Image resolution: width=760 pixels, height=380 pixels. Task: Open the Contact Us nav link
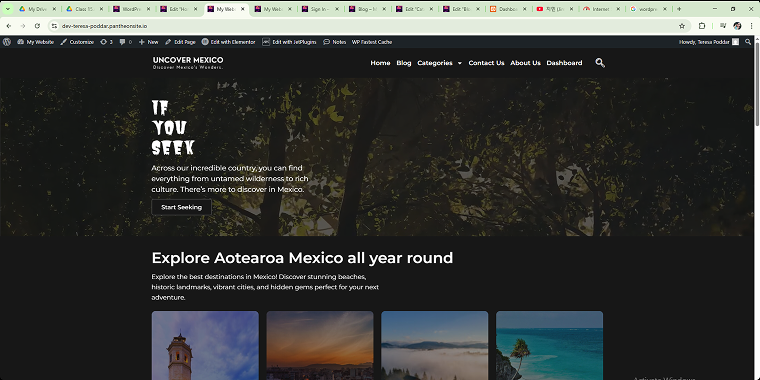[x=486, y=63]
